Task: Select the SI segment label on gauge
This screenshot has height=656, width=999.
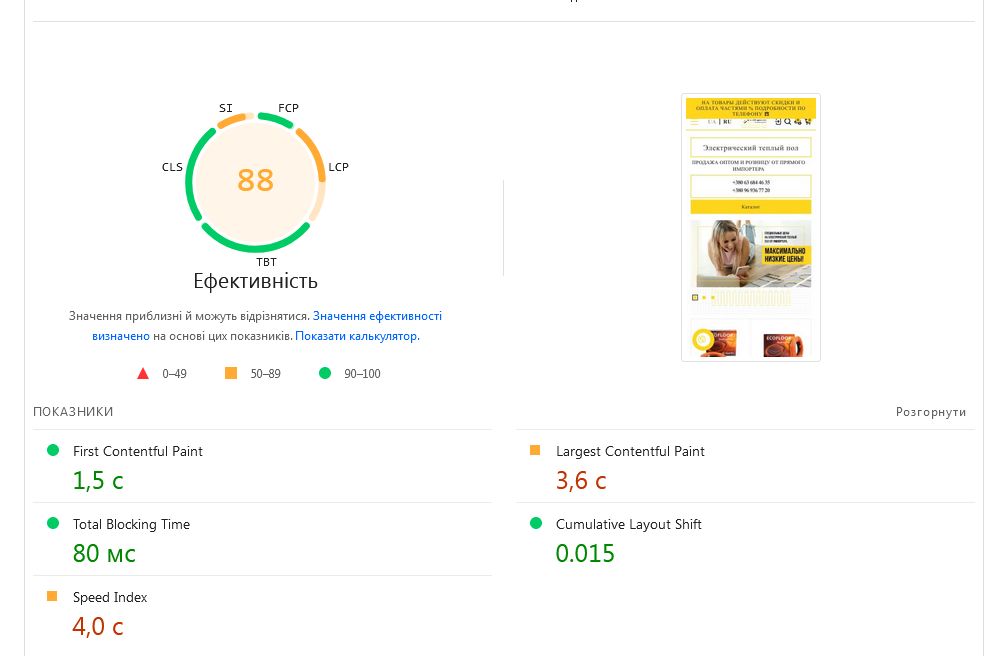Action: click(x=226, y=108)
